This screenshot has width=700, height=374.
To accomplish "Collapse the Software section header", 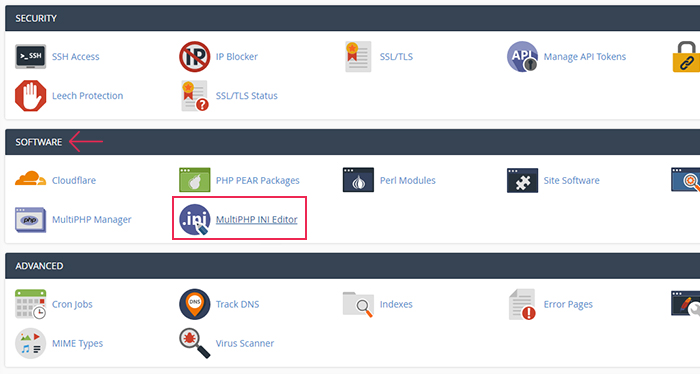I will coord(352,142).
